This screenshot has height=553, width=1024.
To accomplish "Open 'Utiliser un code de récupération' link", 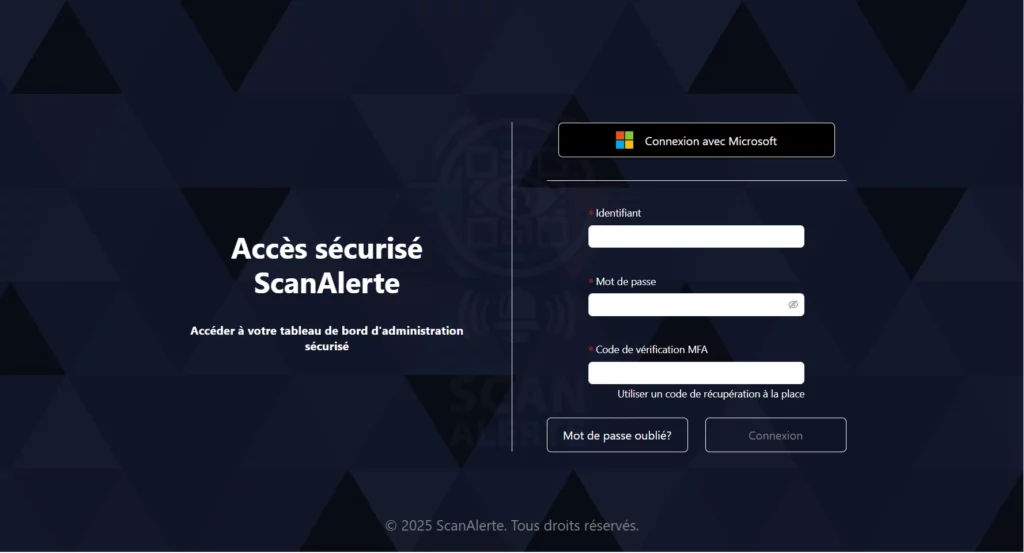I will click(x=711, y=394).
